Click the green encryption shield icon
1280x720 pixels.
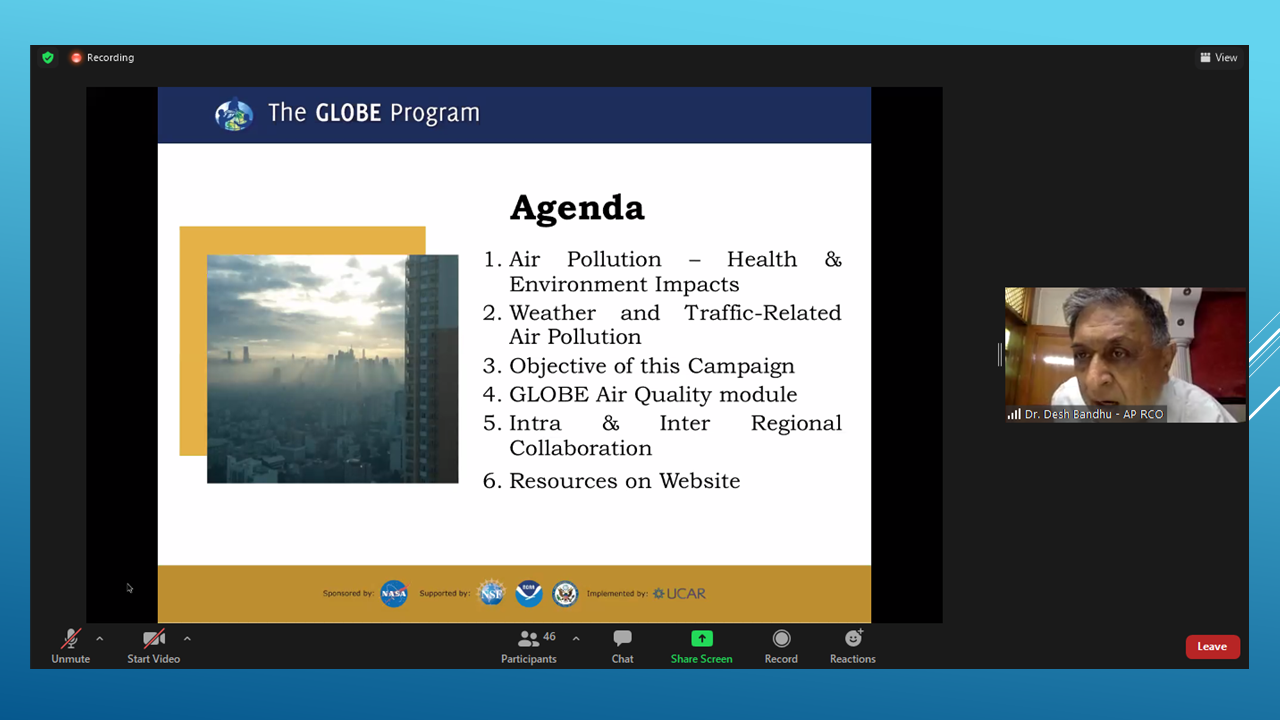pos(47,58)
